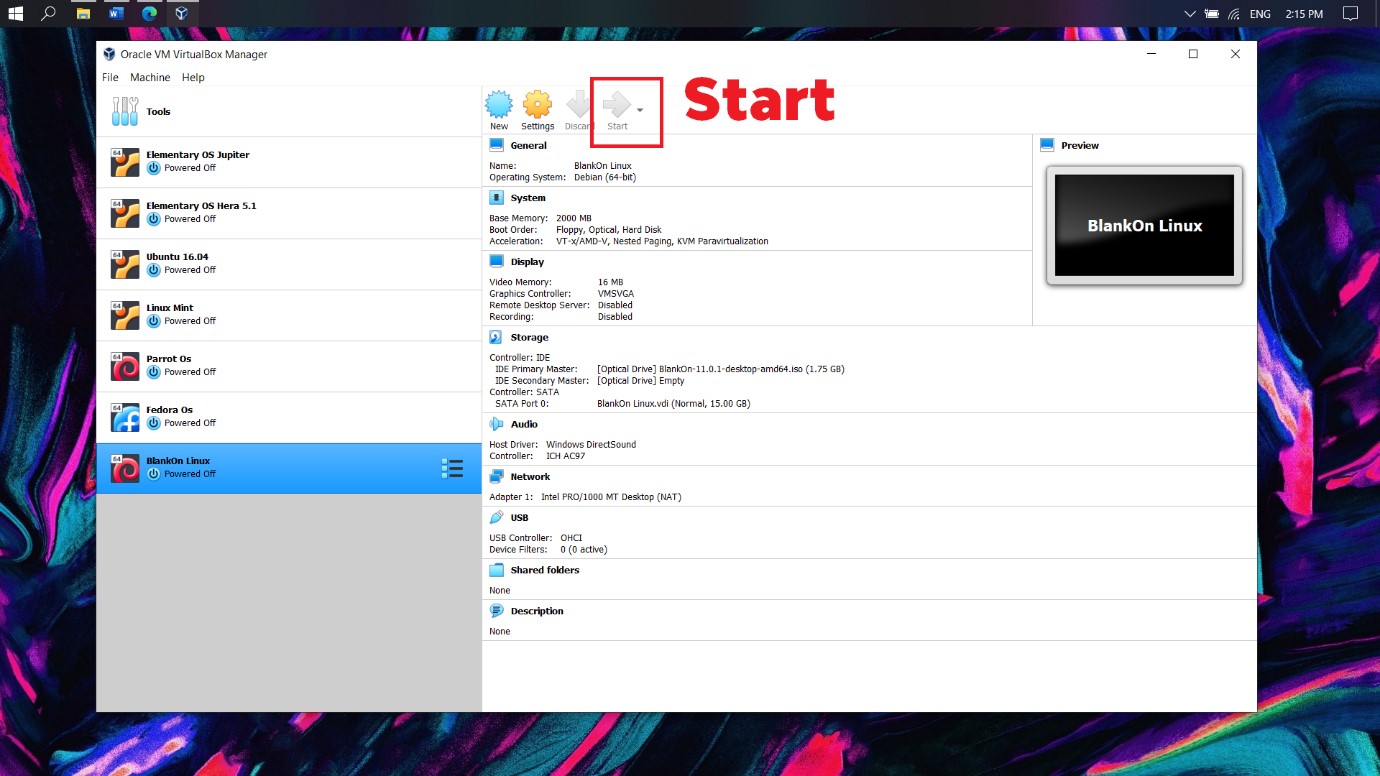
Task: Click the Discard toolbar arrow
Action: (578, 104)
